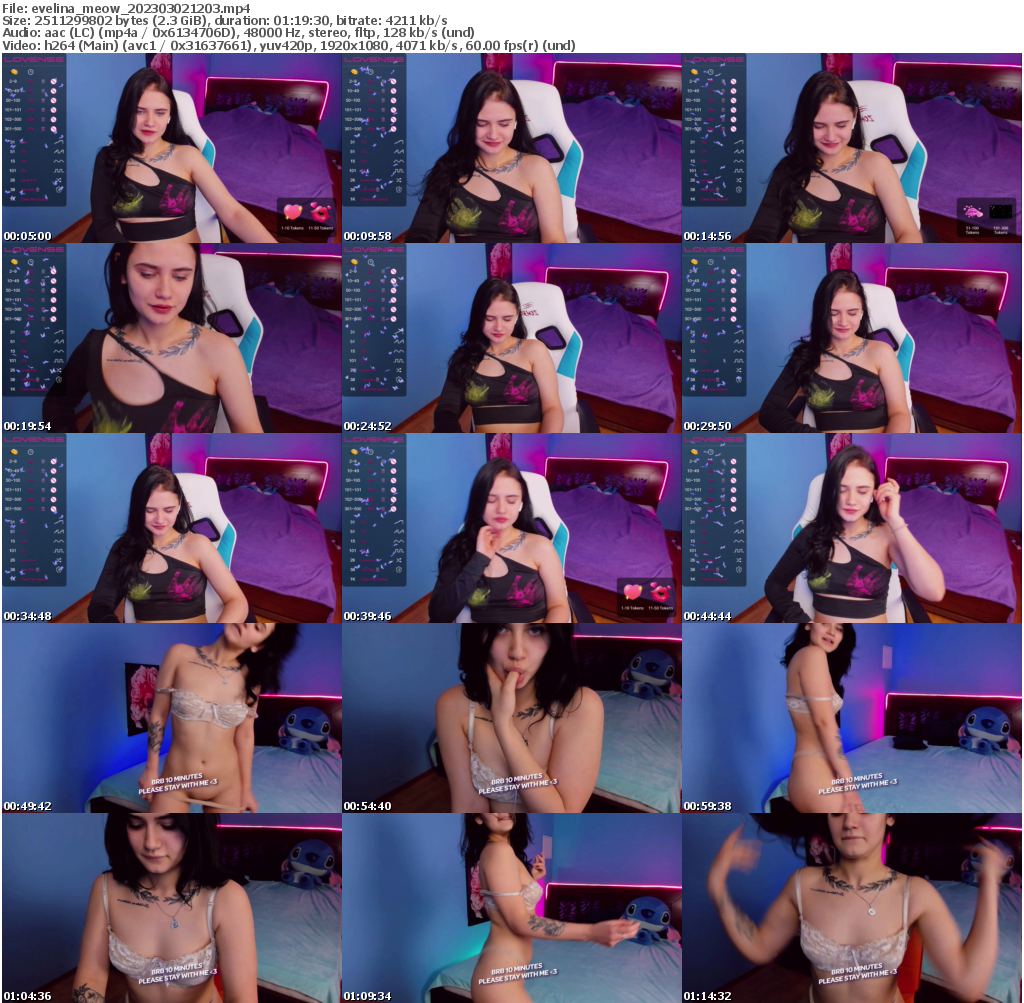Select the low wave vibration pattern icon
This screenshot has height=1003, width=1024.
[58, 161]
